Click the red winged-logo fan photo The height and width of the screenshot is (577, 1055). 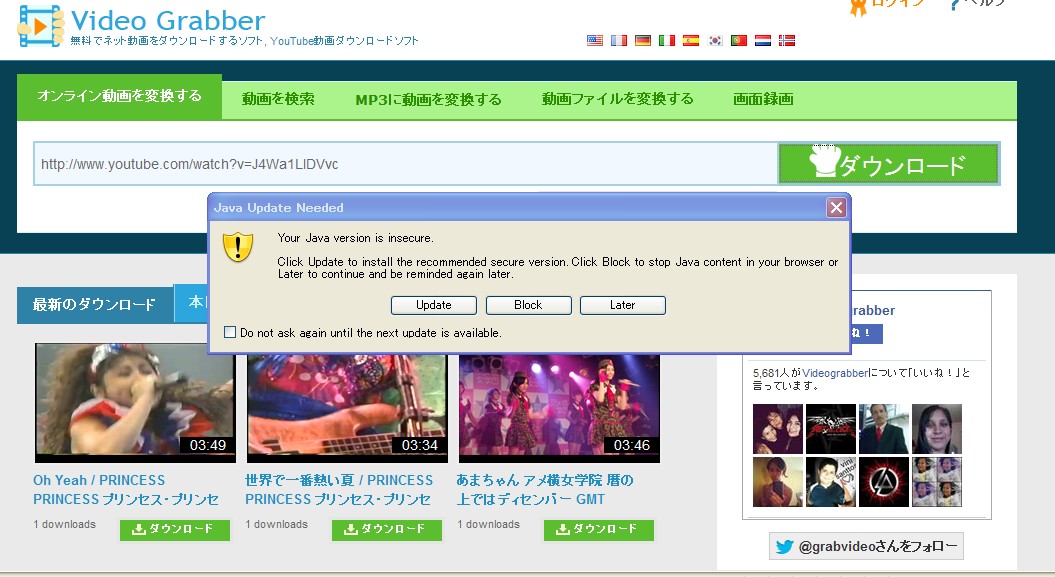coord(831,429)
